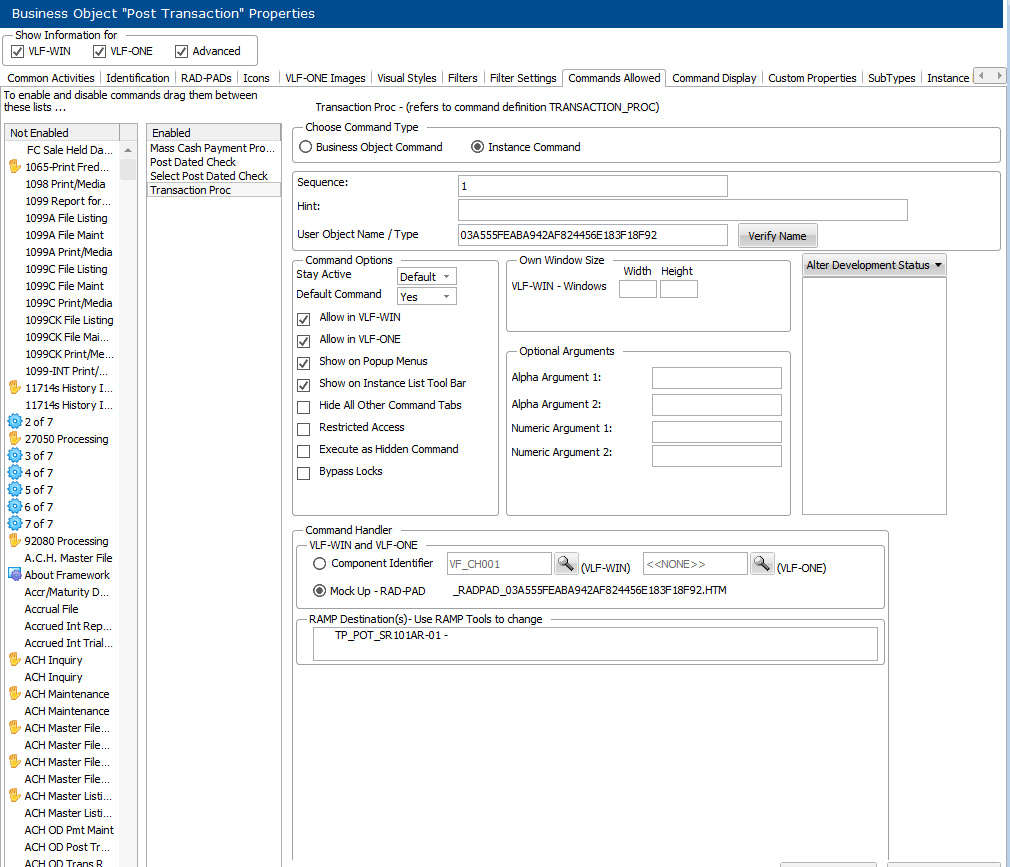Click the User Object Name / Type field
The width and height of the screenshot is (1010, 867).
click(x=593, y=235)
